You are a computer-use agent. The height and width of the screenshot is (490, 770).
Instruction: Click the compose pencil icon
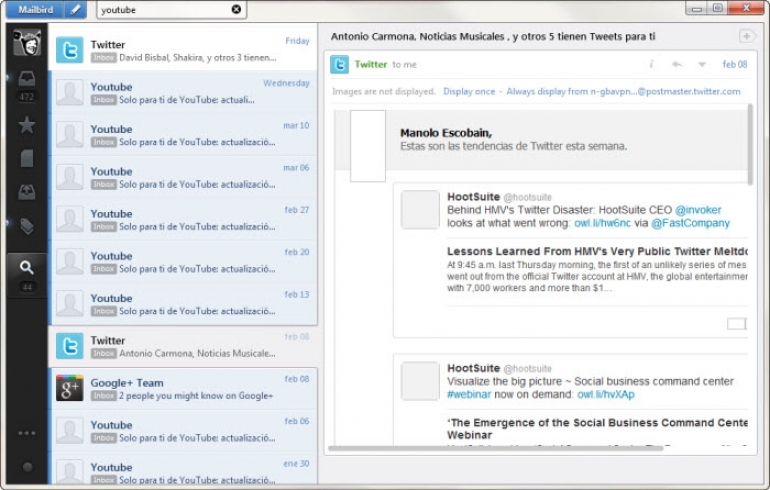pos(75,9)
